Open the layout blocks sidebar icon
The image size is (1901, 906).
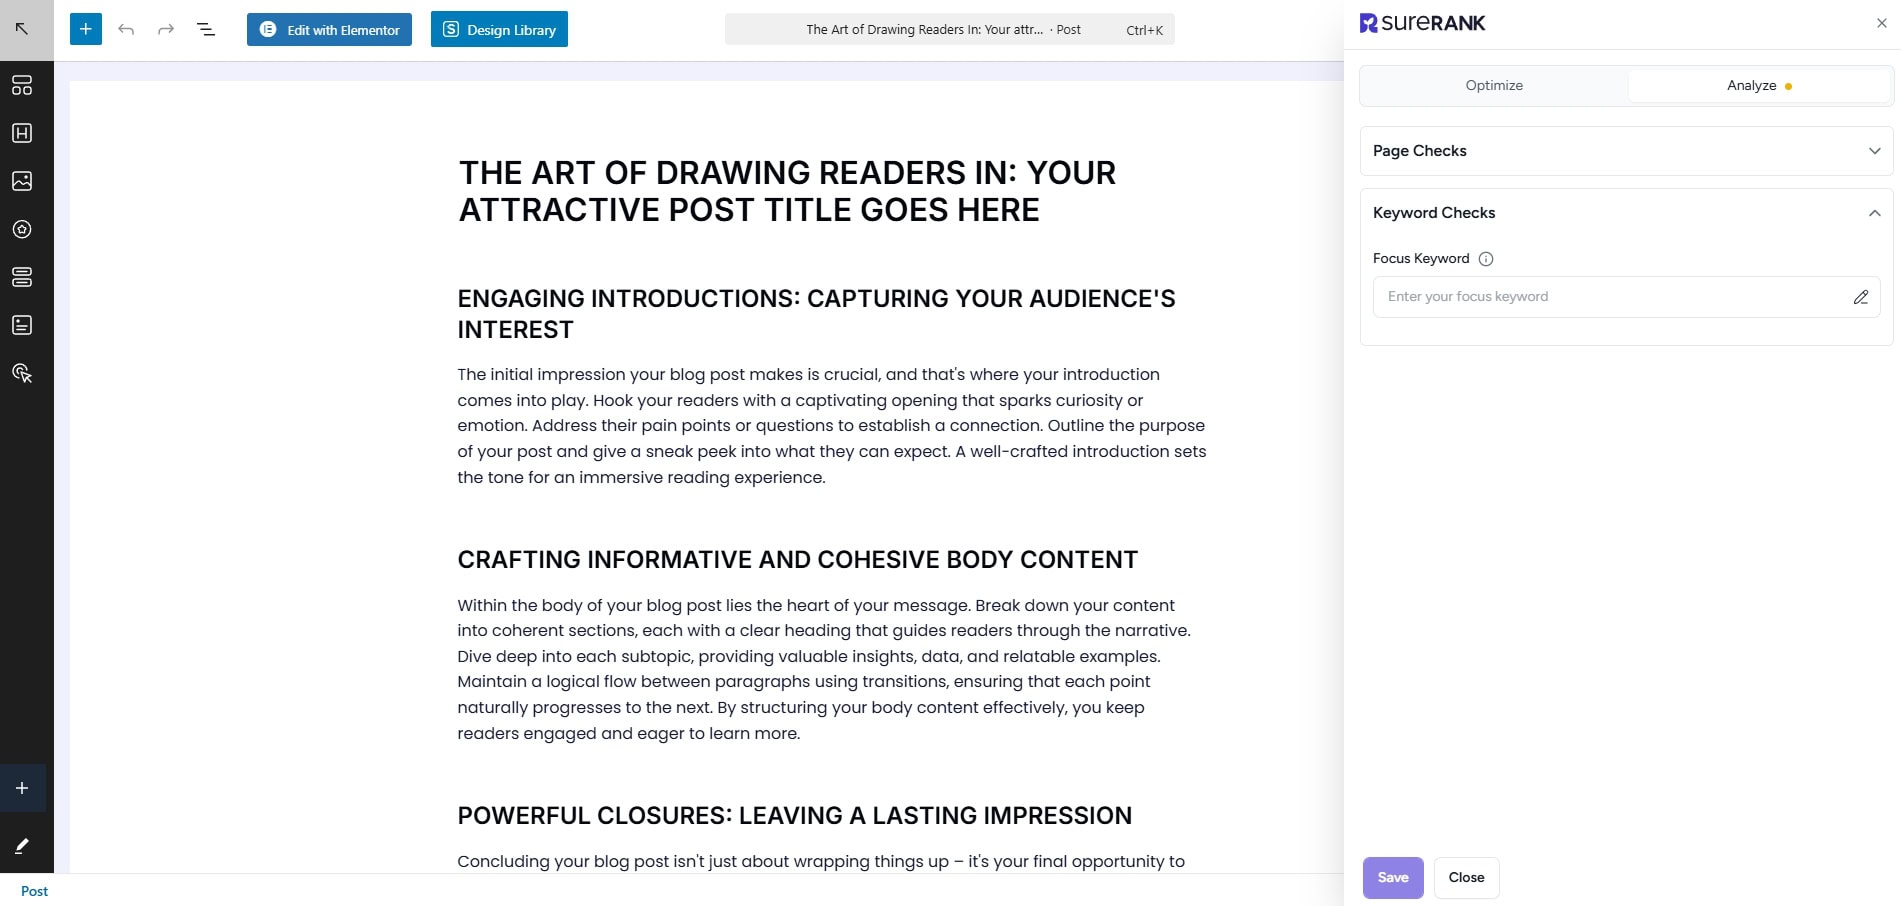click(x=22, y=85)
